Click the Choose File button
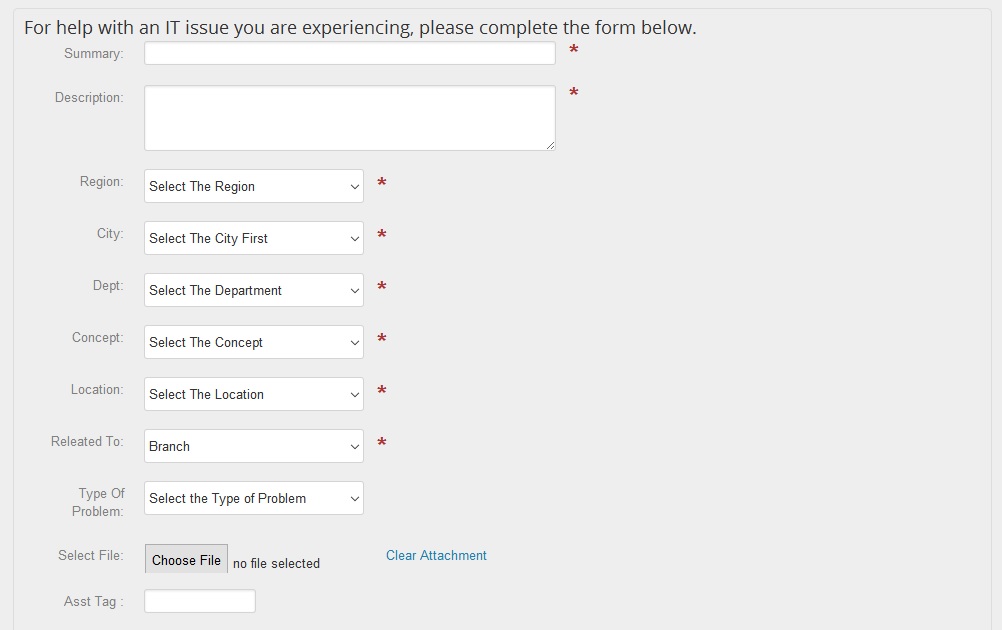 point(185,560)
